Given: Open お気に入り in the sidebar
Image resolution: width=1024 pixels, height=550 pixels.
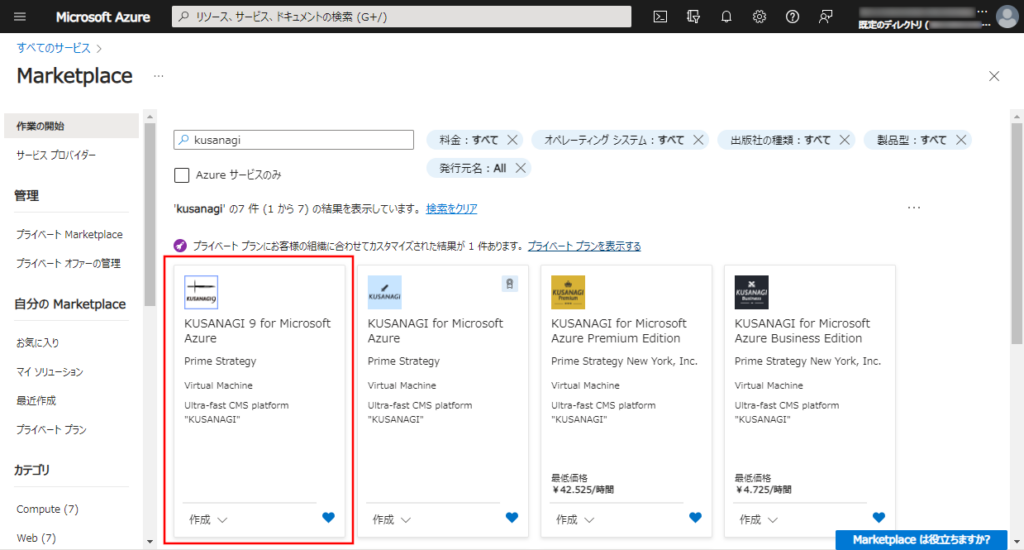Looking at the screenshot, I should click(x=37, y=342).
